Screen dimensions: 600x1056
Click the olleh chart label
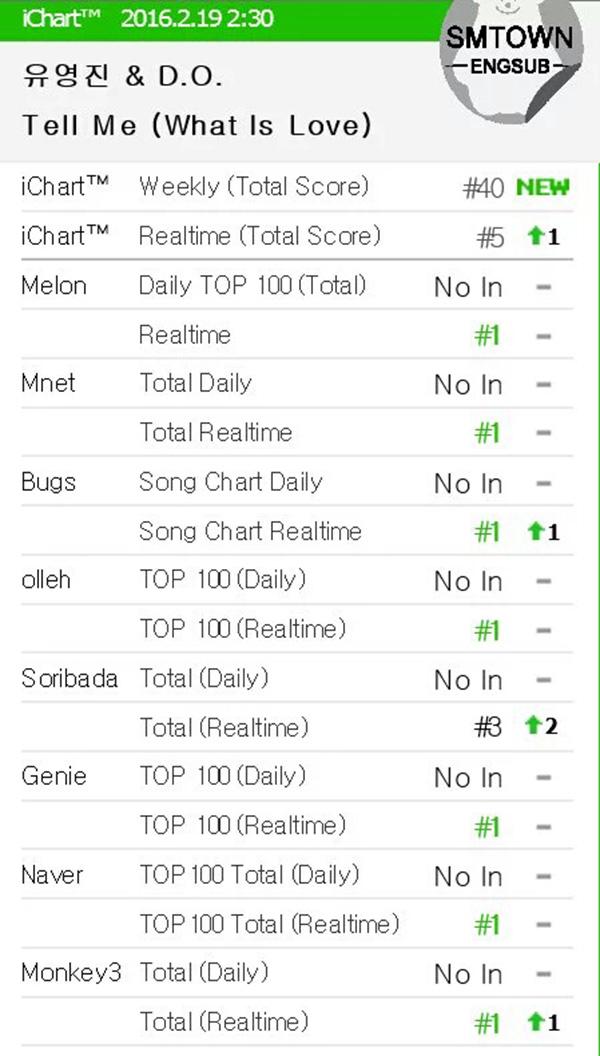click(x=46, y=581)
